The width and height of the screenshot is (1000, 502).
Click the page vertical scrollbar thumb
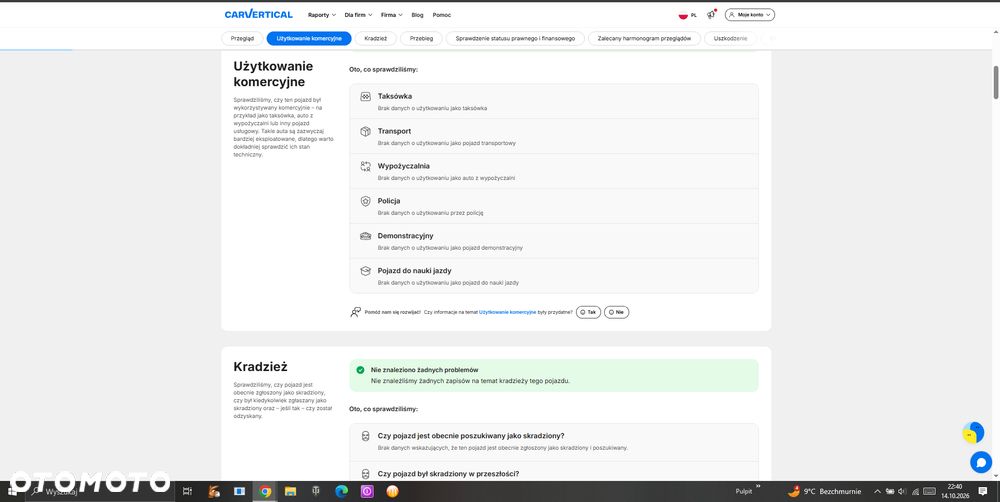click(x=996, y=82)
